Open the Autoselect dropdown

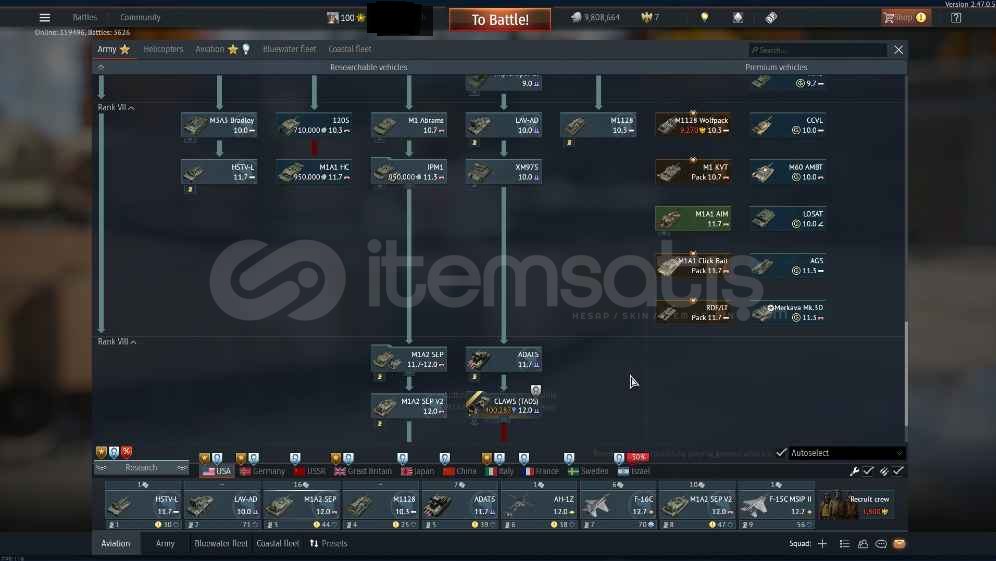(845, 453)
